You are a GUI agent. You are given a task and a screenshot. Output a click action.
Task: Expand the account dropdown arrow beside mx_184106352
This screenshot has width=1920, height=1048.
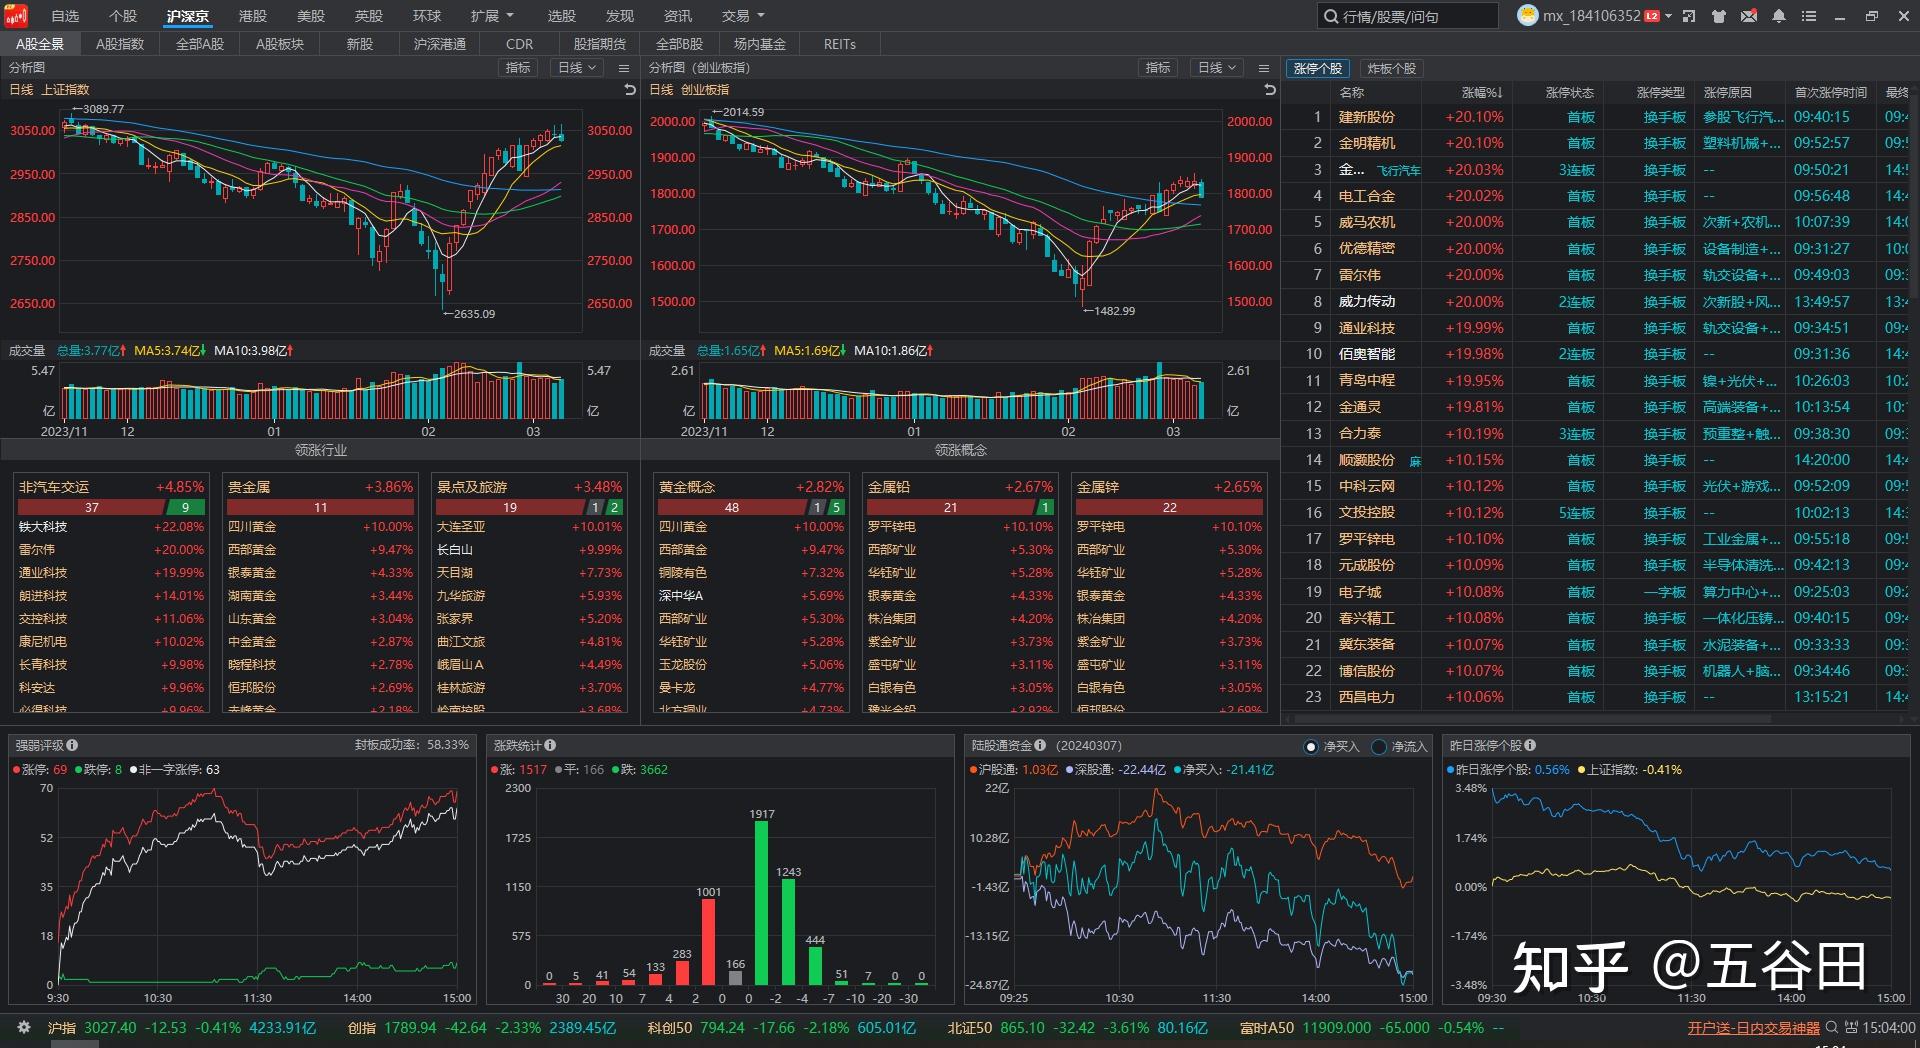pyautogui.click(x=1668, y=16)
